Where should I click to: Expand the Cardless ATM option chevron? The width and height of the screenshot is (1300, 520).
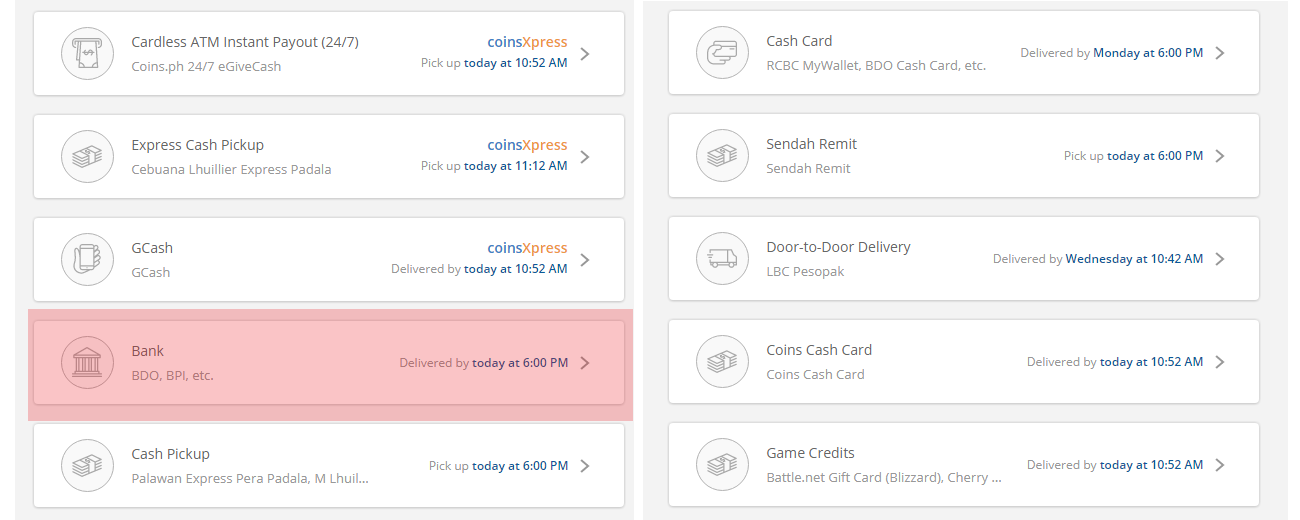[585, 54]
